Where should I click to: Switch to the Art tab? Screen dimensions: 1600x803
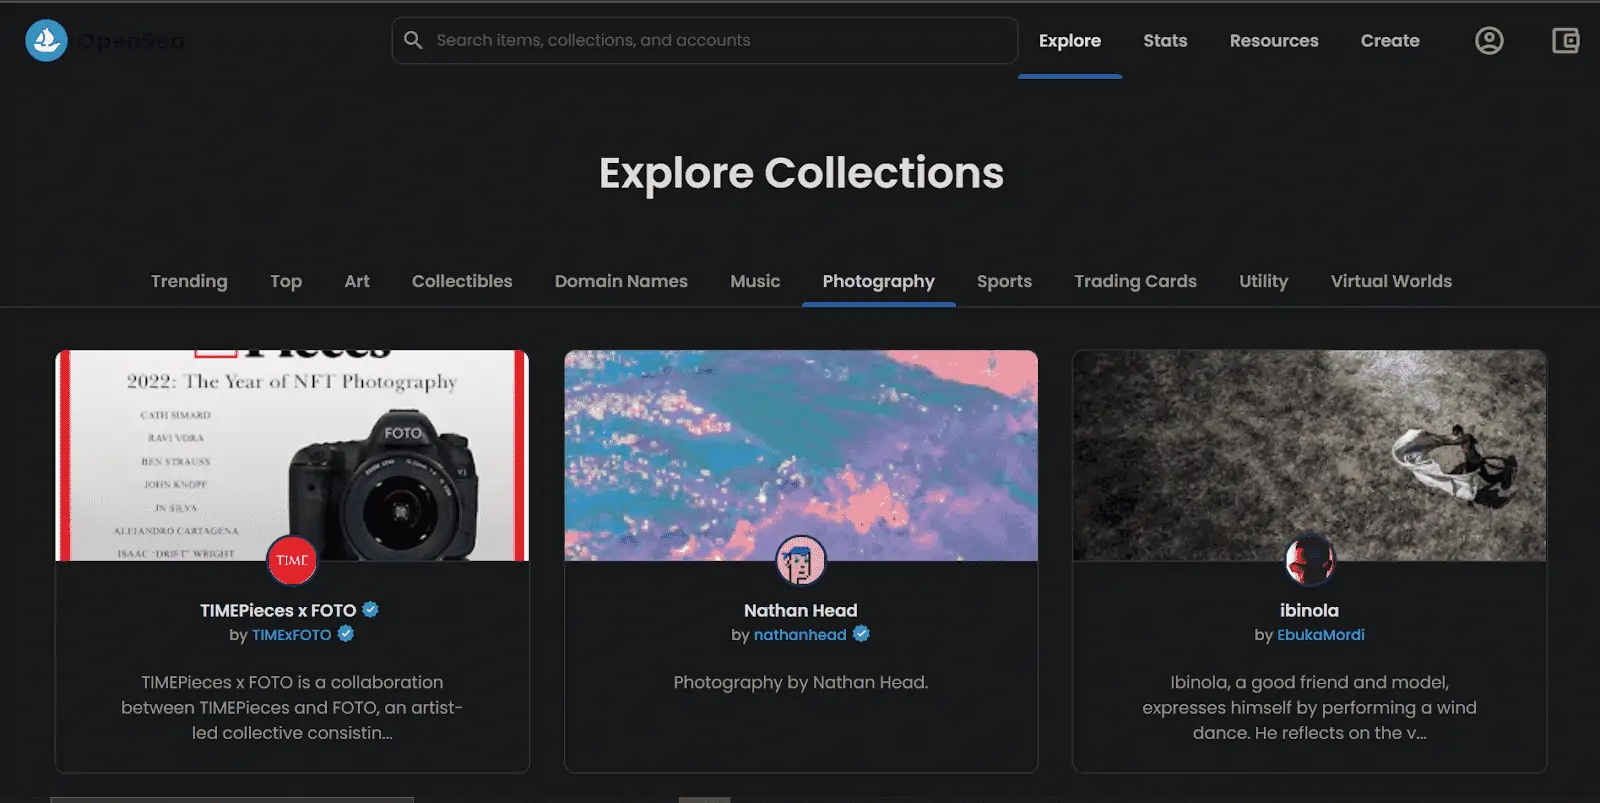(x=357, y=281)
